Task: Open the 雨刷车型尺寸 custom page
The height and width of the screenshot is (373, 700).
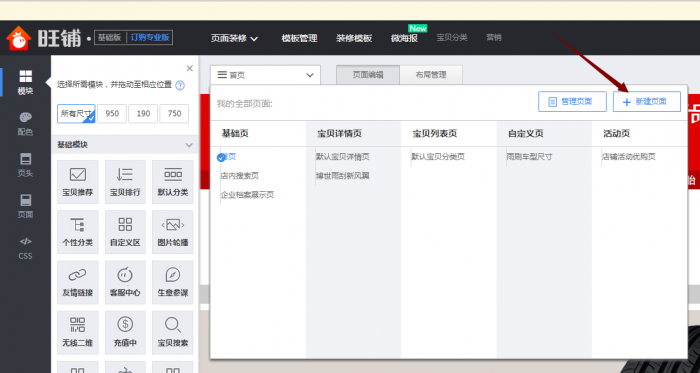Action: click(x=529, y=157)
